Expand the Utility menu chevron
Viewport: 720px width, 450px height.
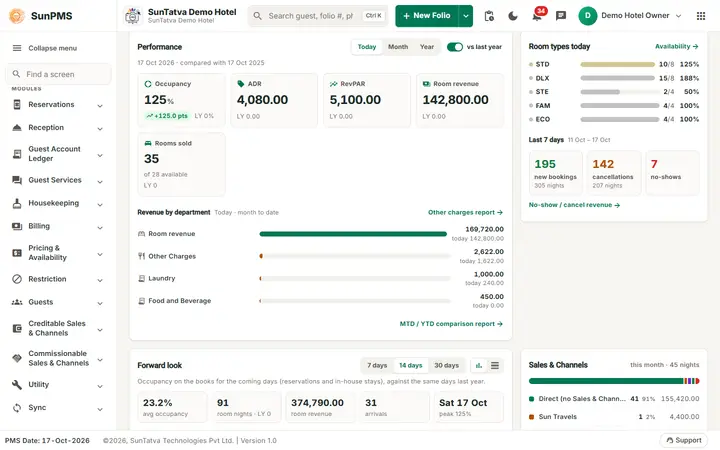click(100, 387)
